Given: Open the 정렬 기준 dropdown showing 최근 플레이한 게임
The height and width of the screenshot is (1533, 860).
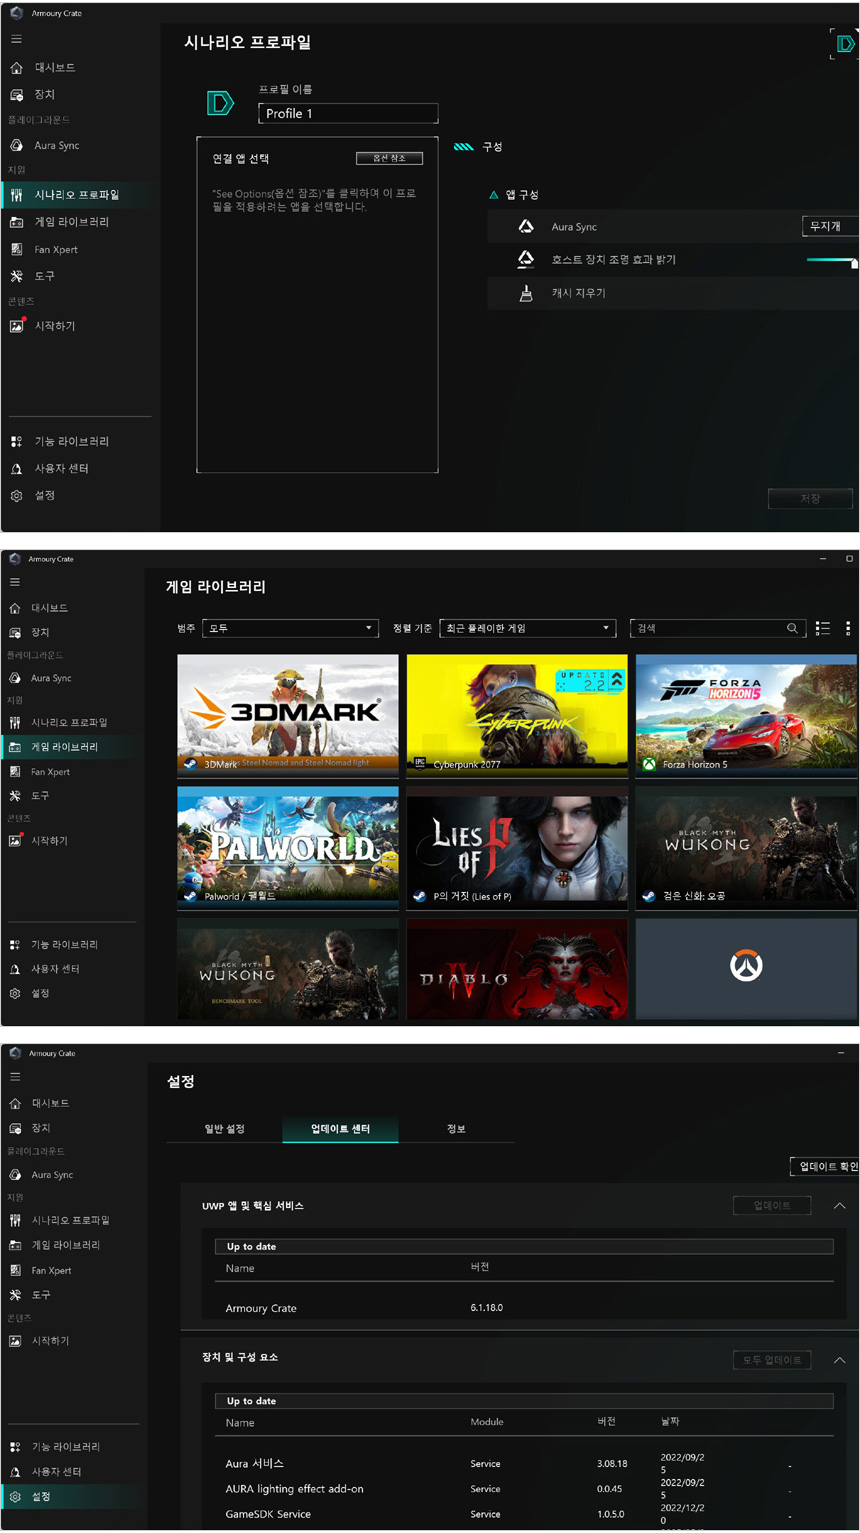Looking at the screenshot, I should 527,628.
